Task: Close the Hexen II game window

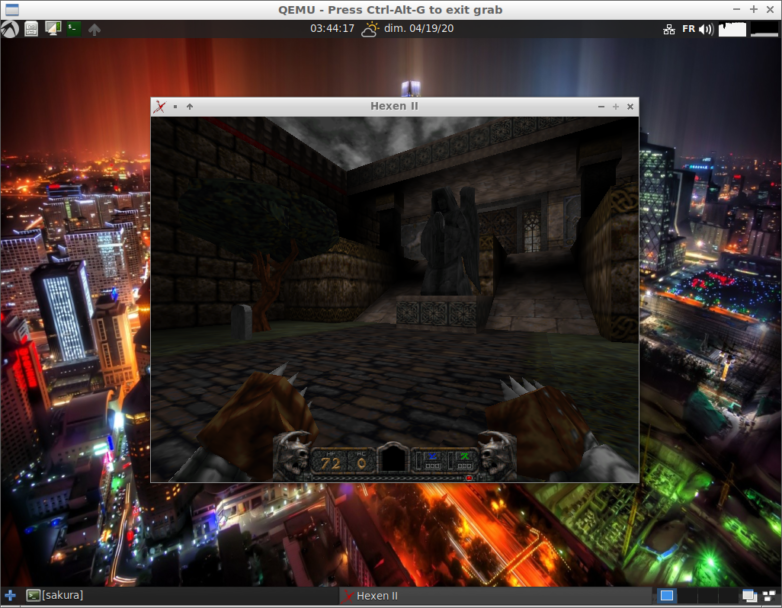Action: (x=630, y=107)
